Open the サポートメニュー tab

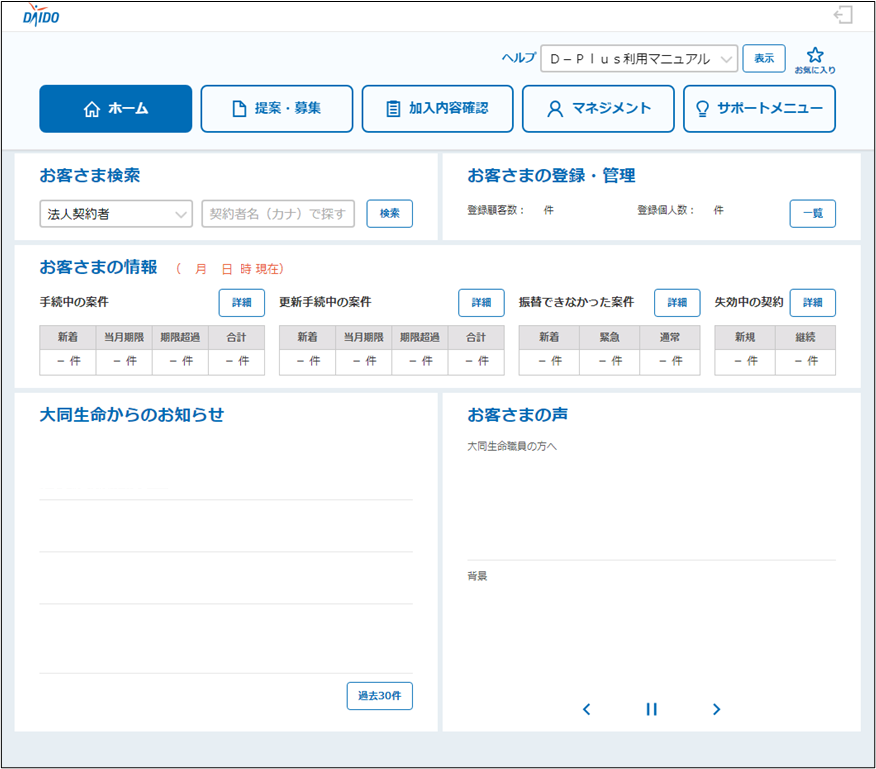pyautogui.click(x=759, y=108)
